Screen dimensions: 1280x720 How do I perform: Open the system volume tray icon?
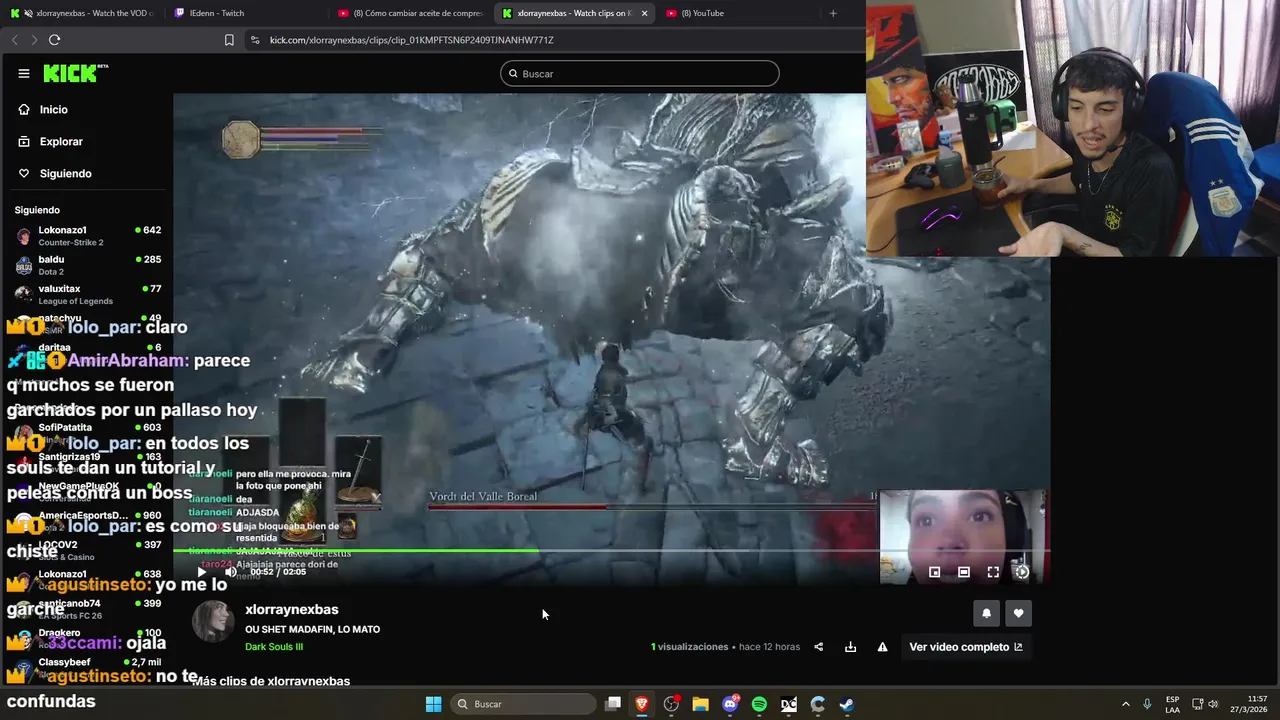(1213, 704)
